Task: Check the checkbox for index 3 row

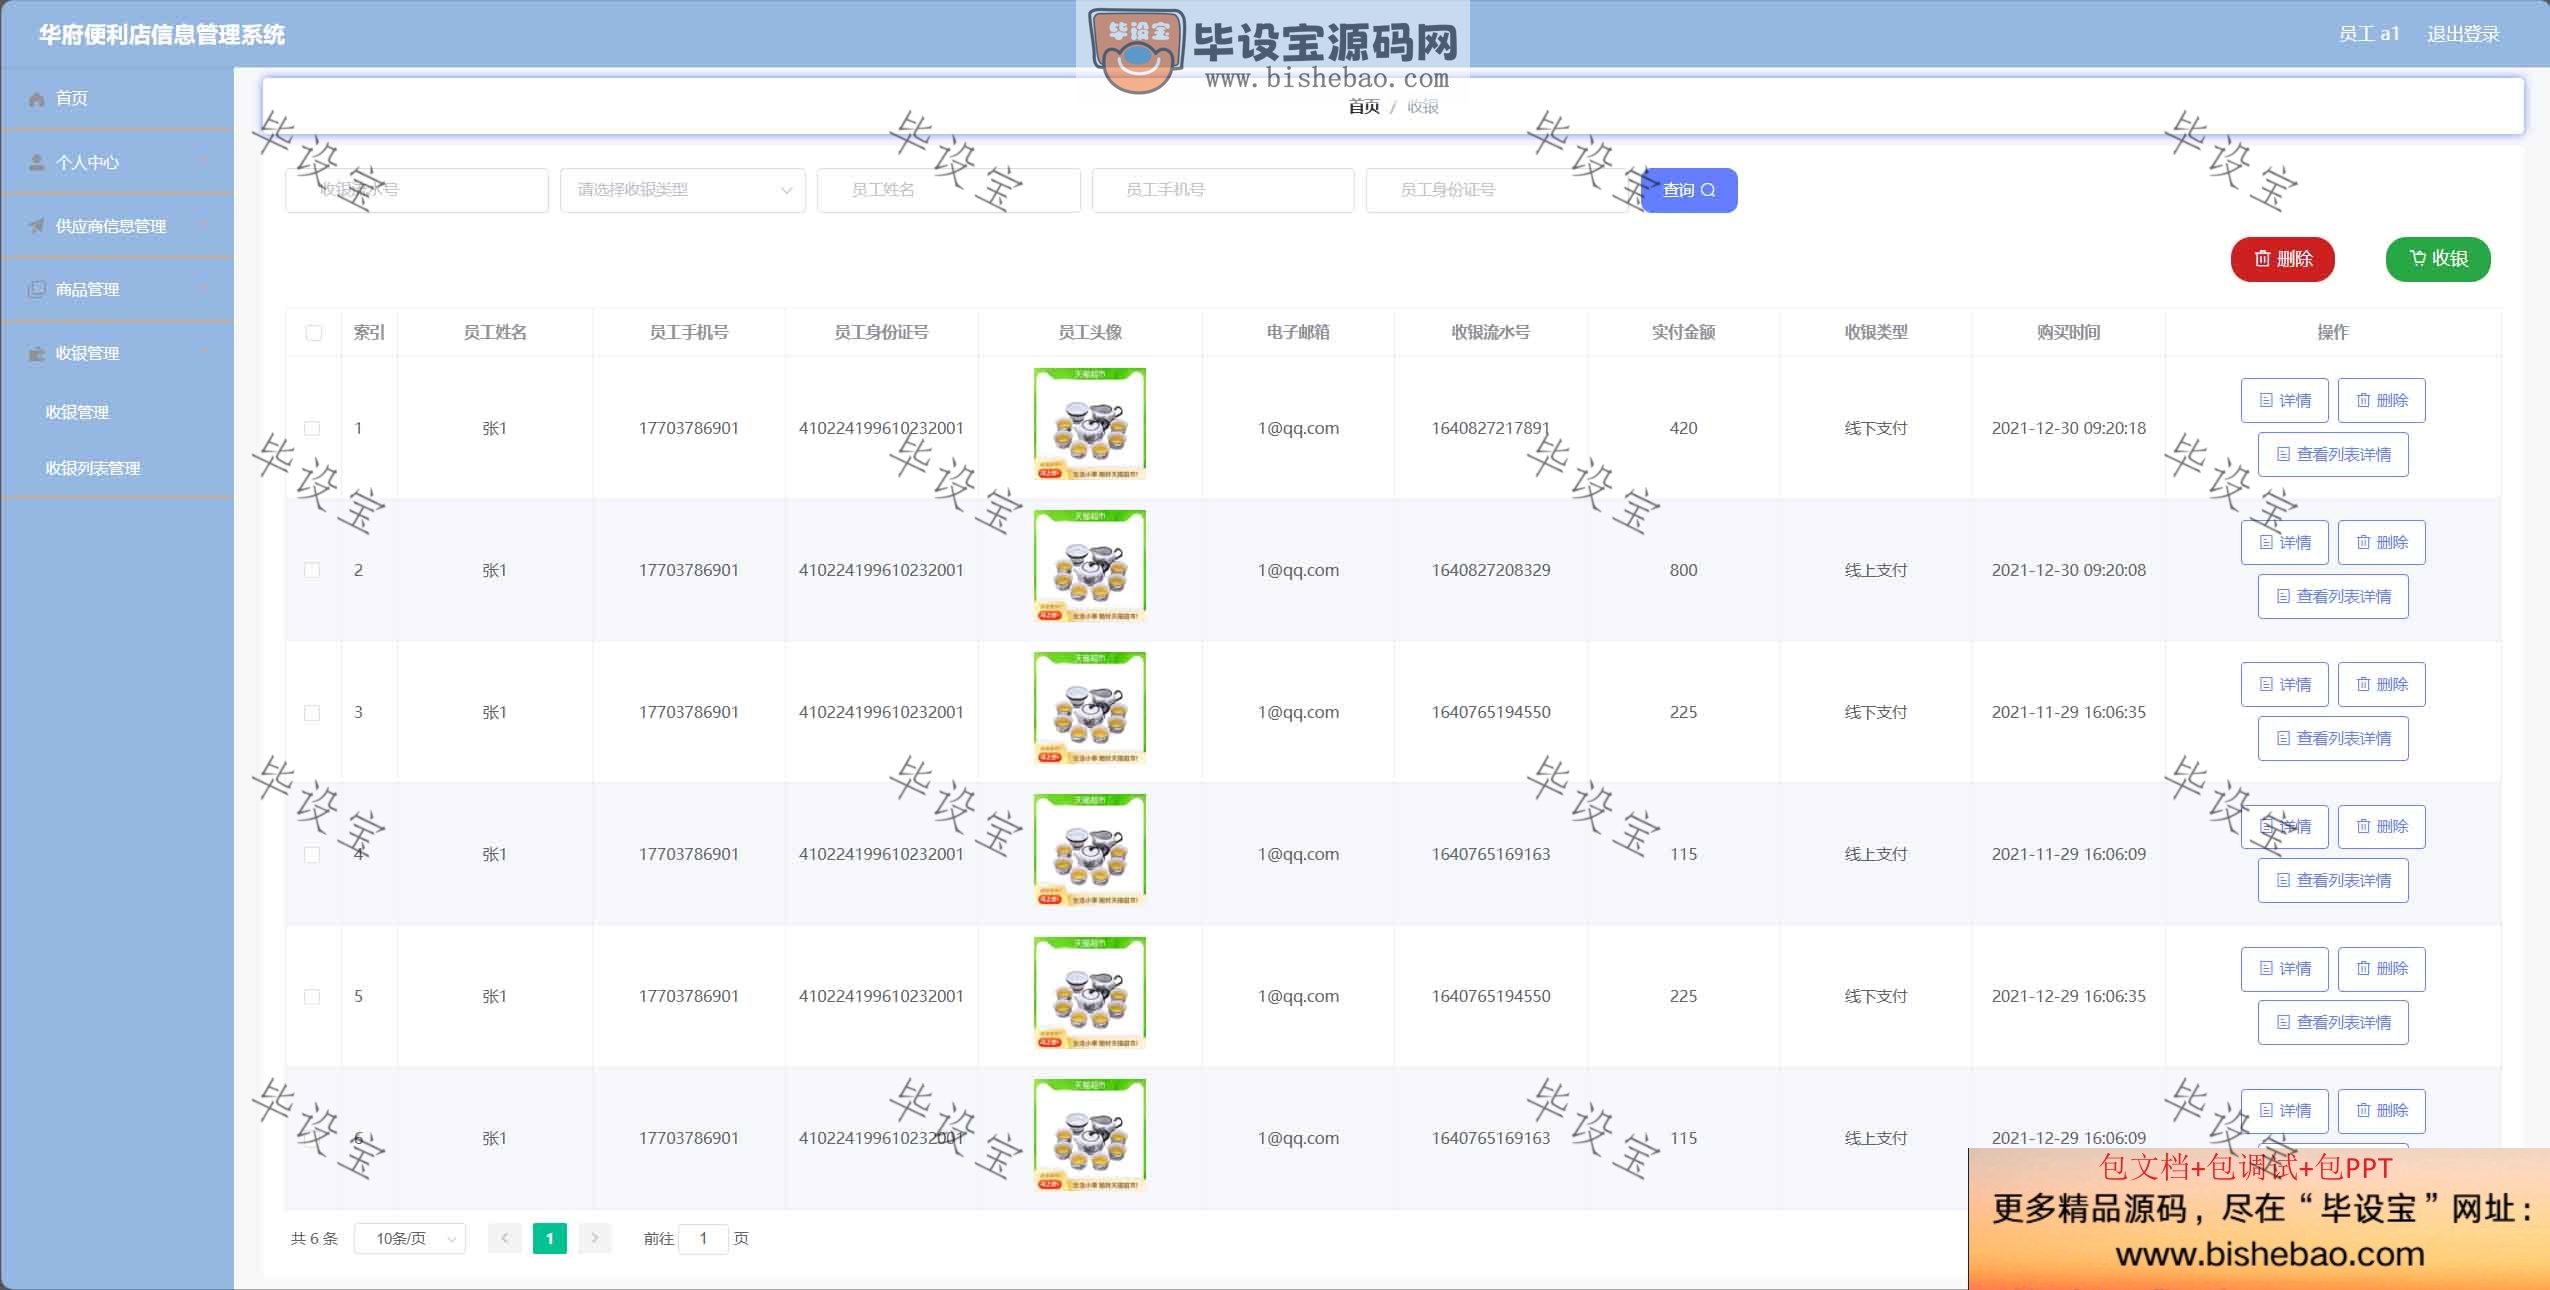Action: (312, 712)
